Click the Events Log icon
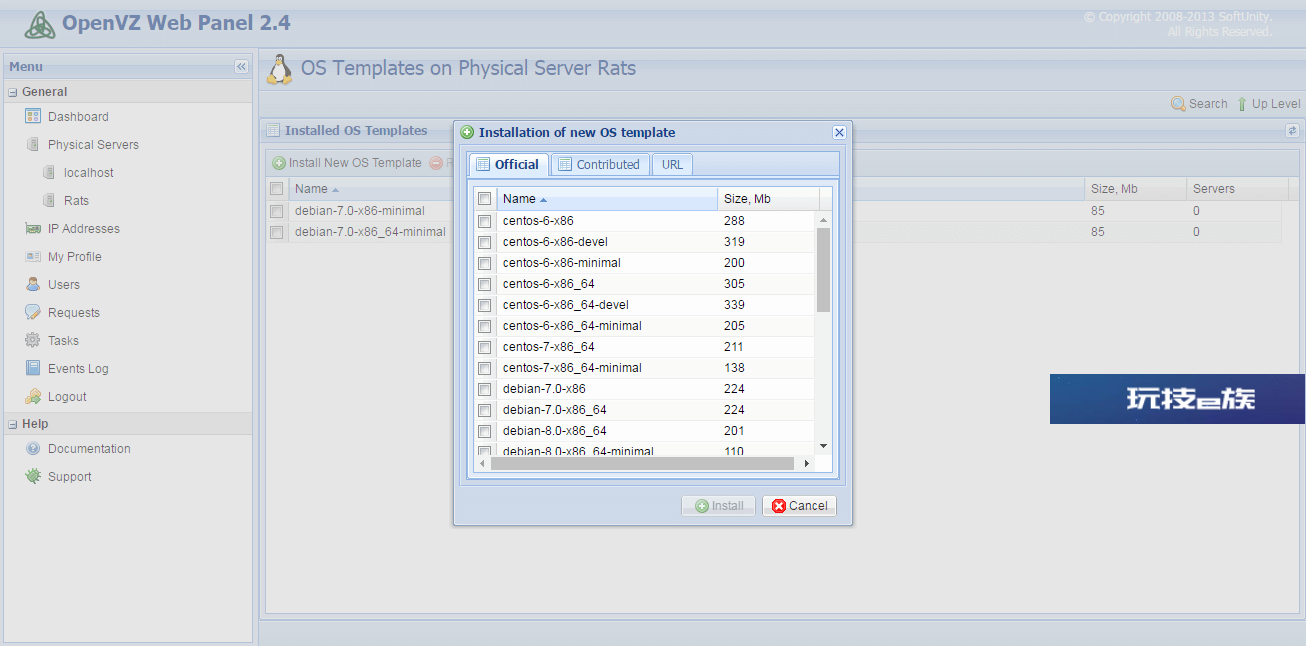This screenshot has width=1306, height=646. [32, 369]
